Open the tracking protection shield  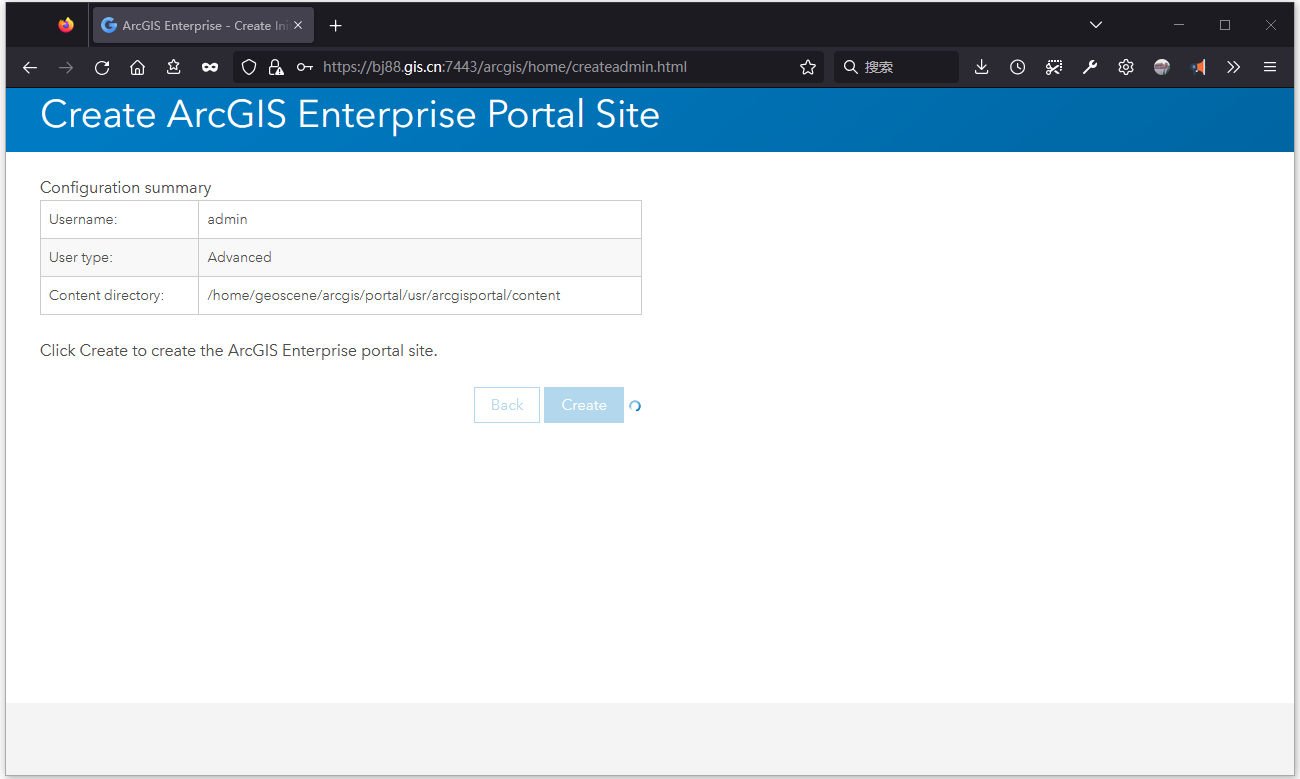250,67
